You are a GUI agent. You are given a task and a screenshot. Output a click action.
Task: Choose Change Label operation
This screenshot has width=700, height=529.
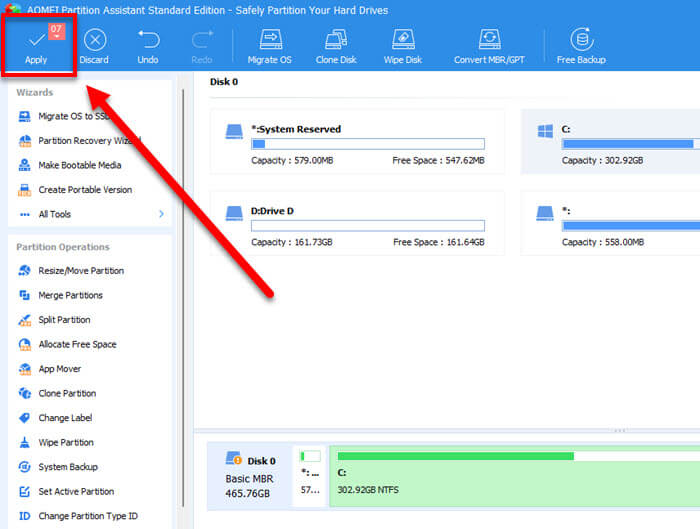[x=55, y=418]
